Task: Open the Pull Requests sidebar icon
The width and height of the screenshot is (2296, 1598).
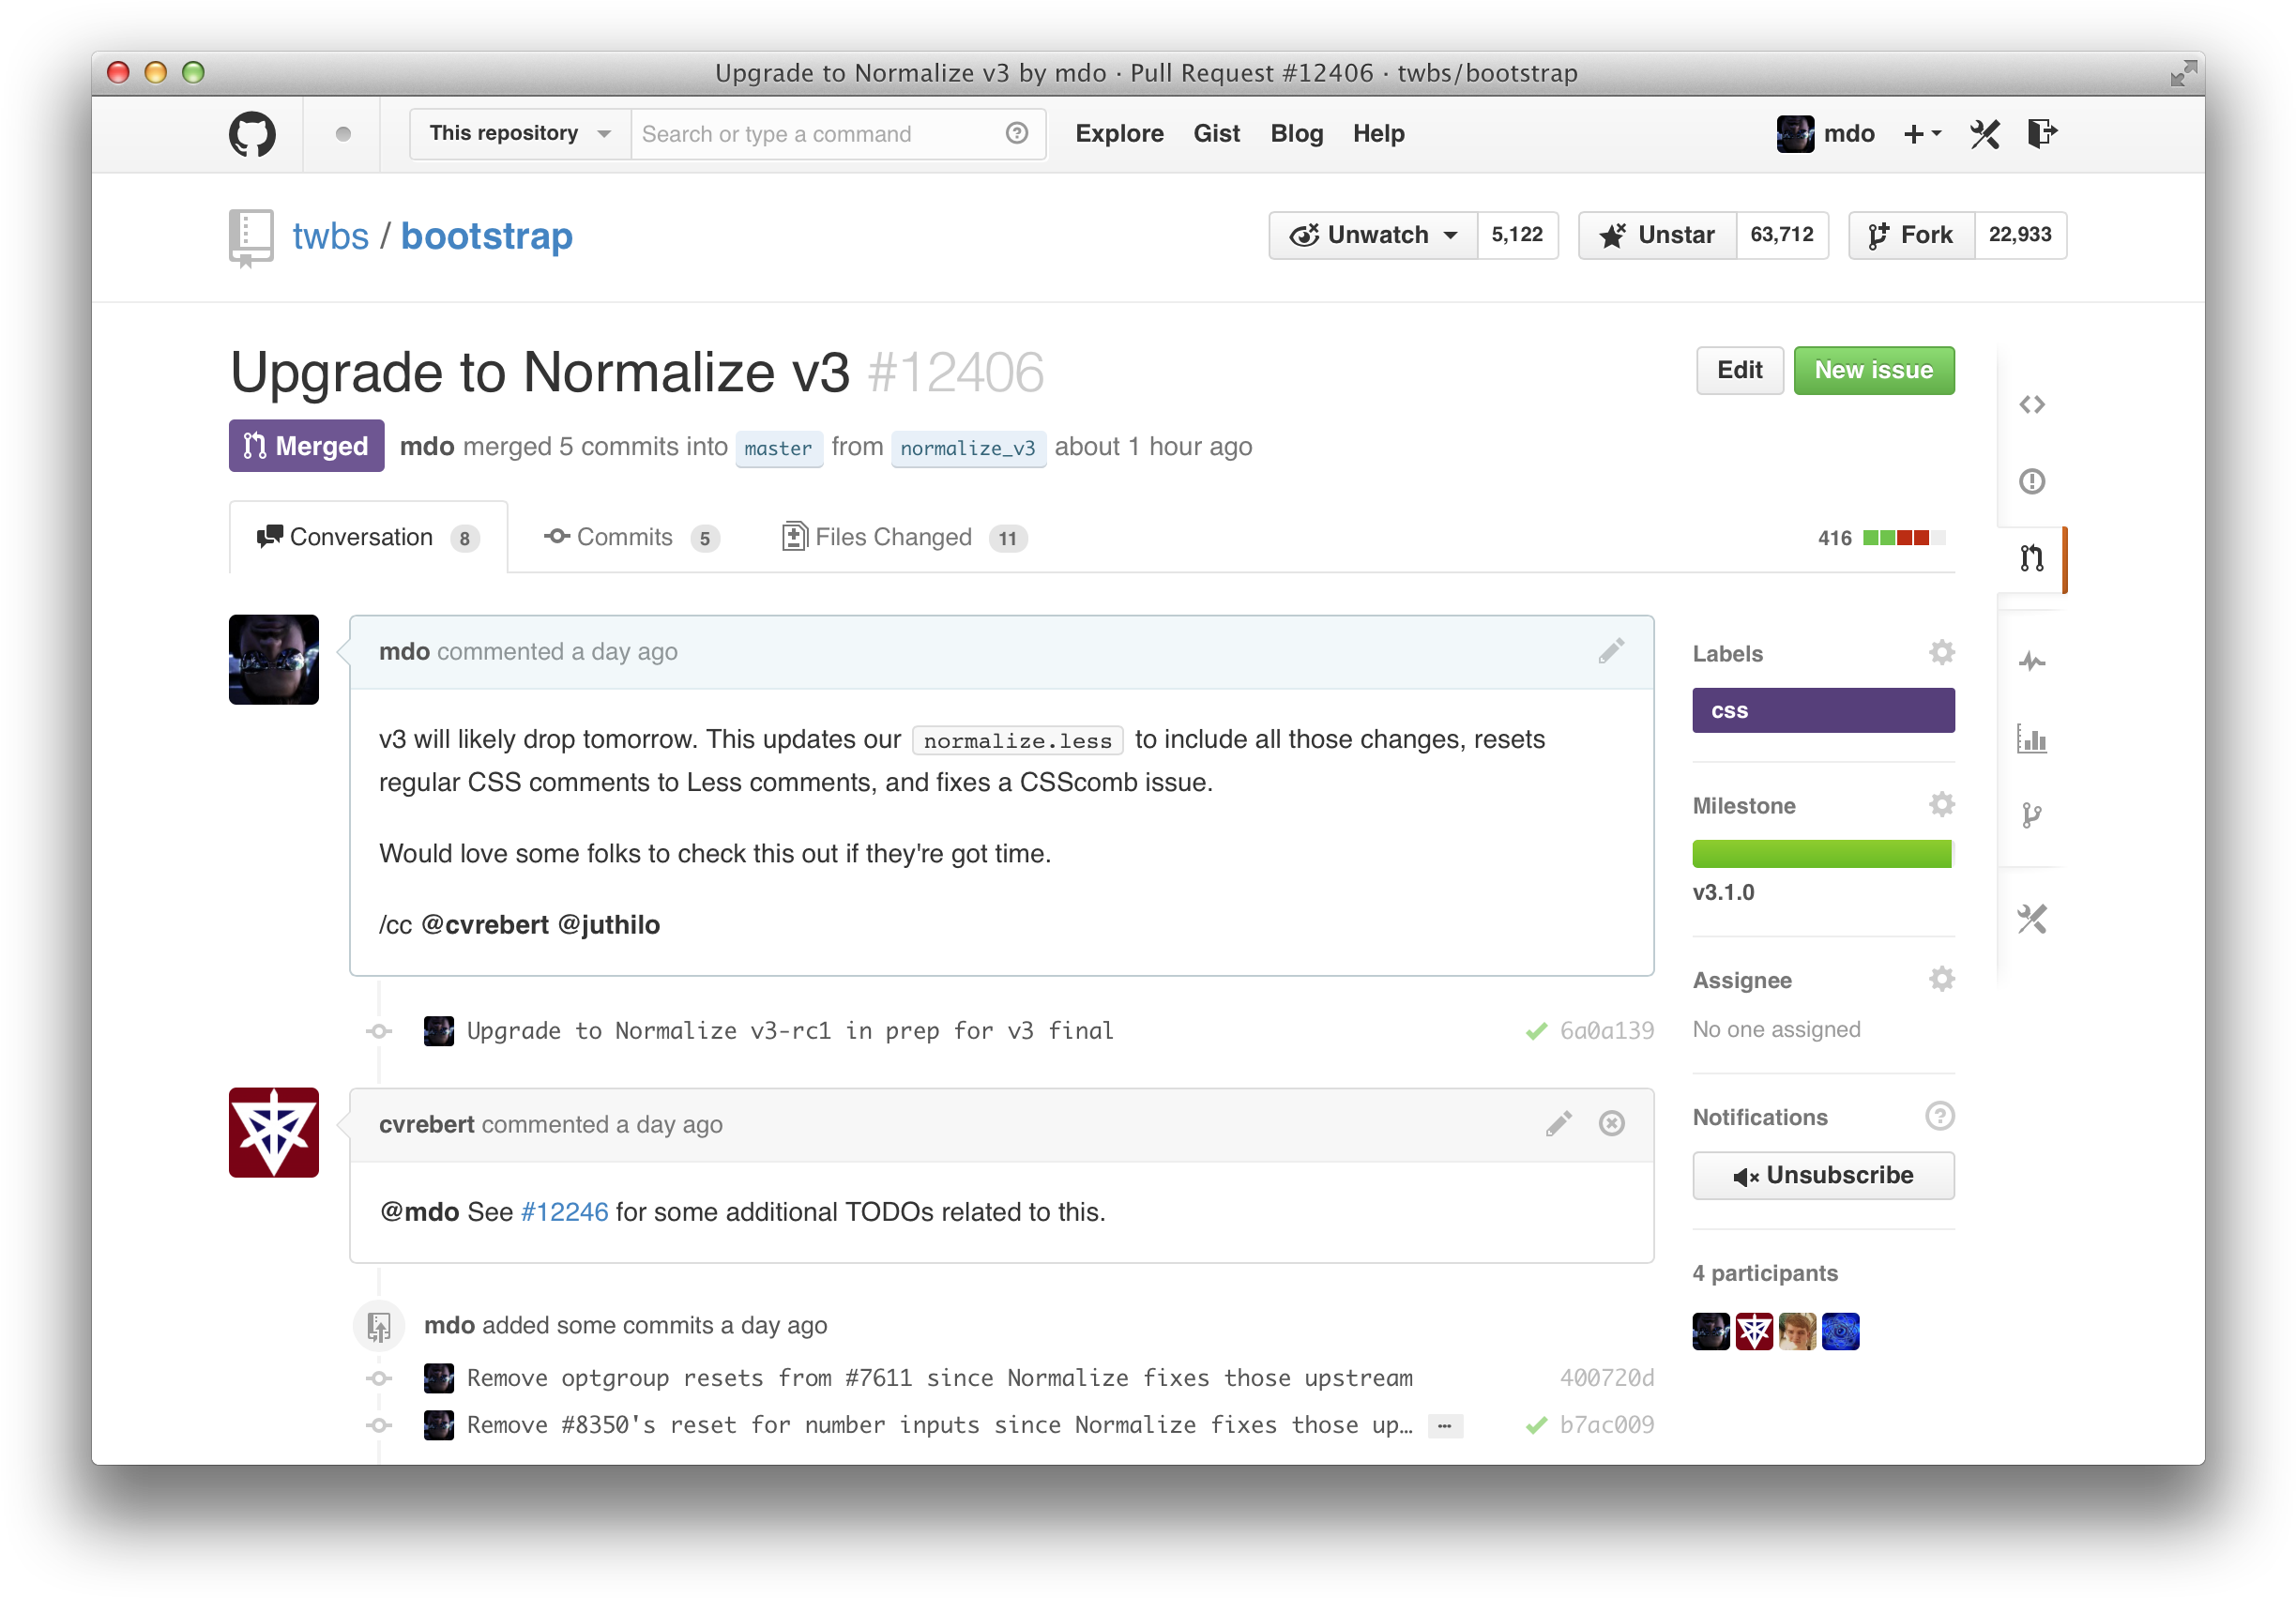Action: pyautogui.click(x=2031, y=558)
